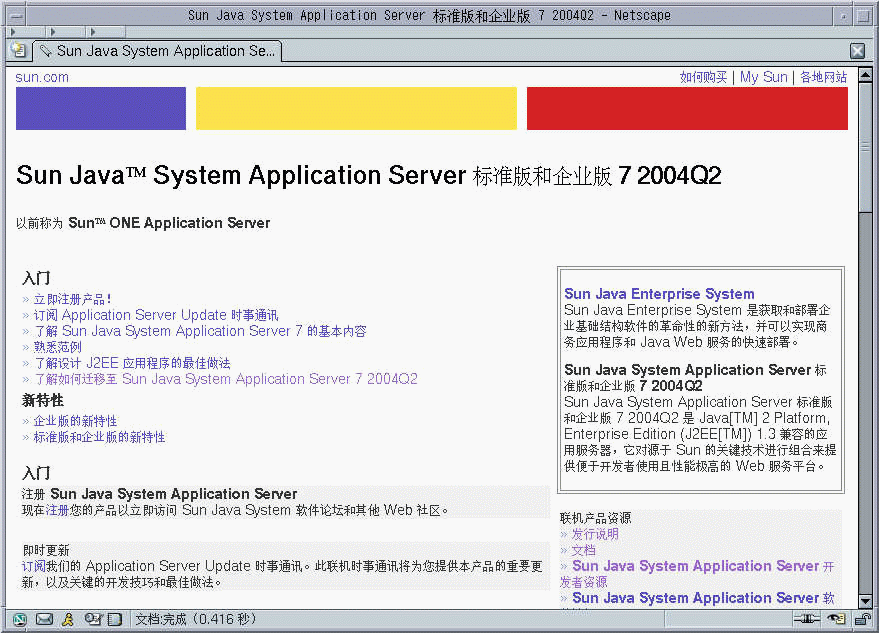The width and height of the screenshot is (879, 633).
Task: Click the security padlock icon
Action: (862, 619)
